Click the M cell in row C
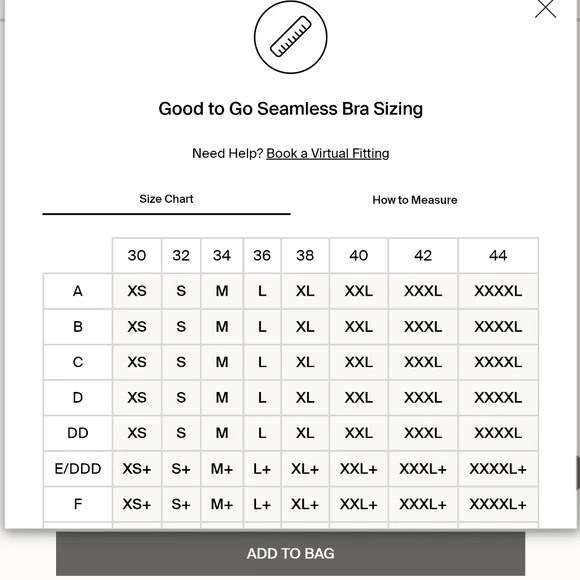The height and width of the screenshot is (580, 580). pyautogui.click(x=222, y=362)
